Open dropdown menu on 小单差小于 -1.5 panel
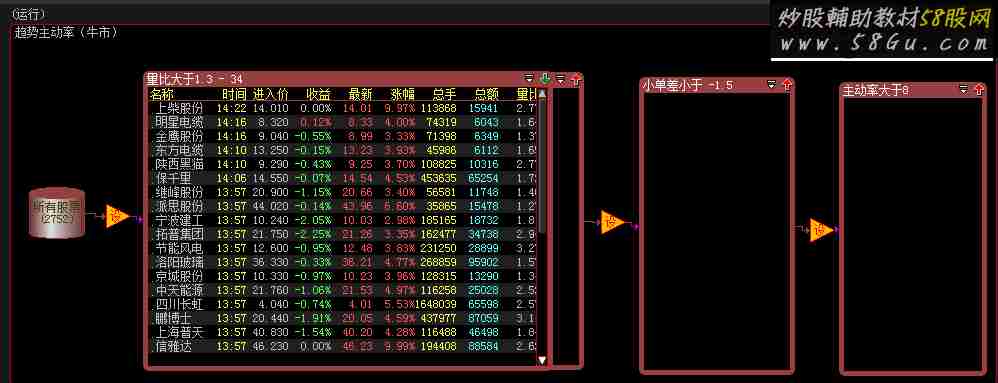Screen dimensions: 998x383 pyautogui.click(x=772, y=84)
